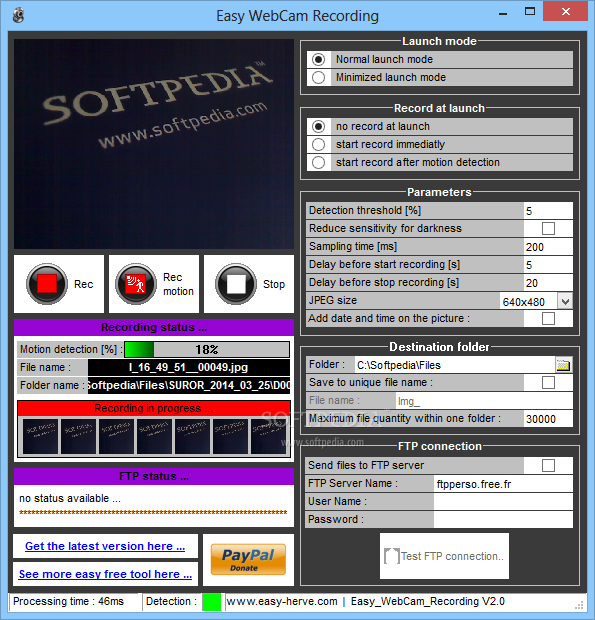Click the Processing time : 46ms status
The image size is (595, 620).
(68, 601)
